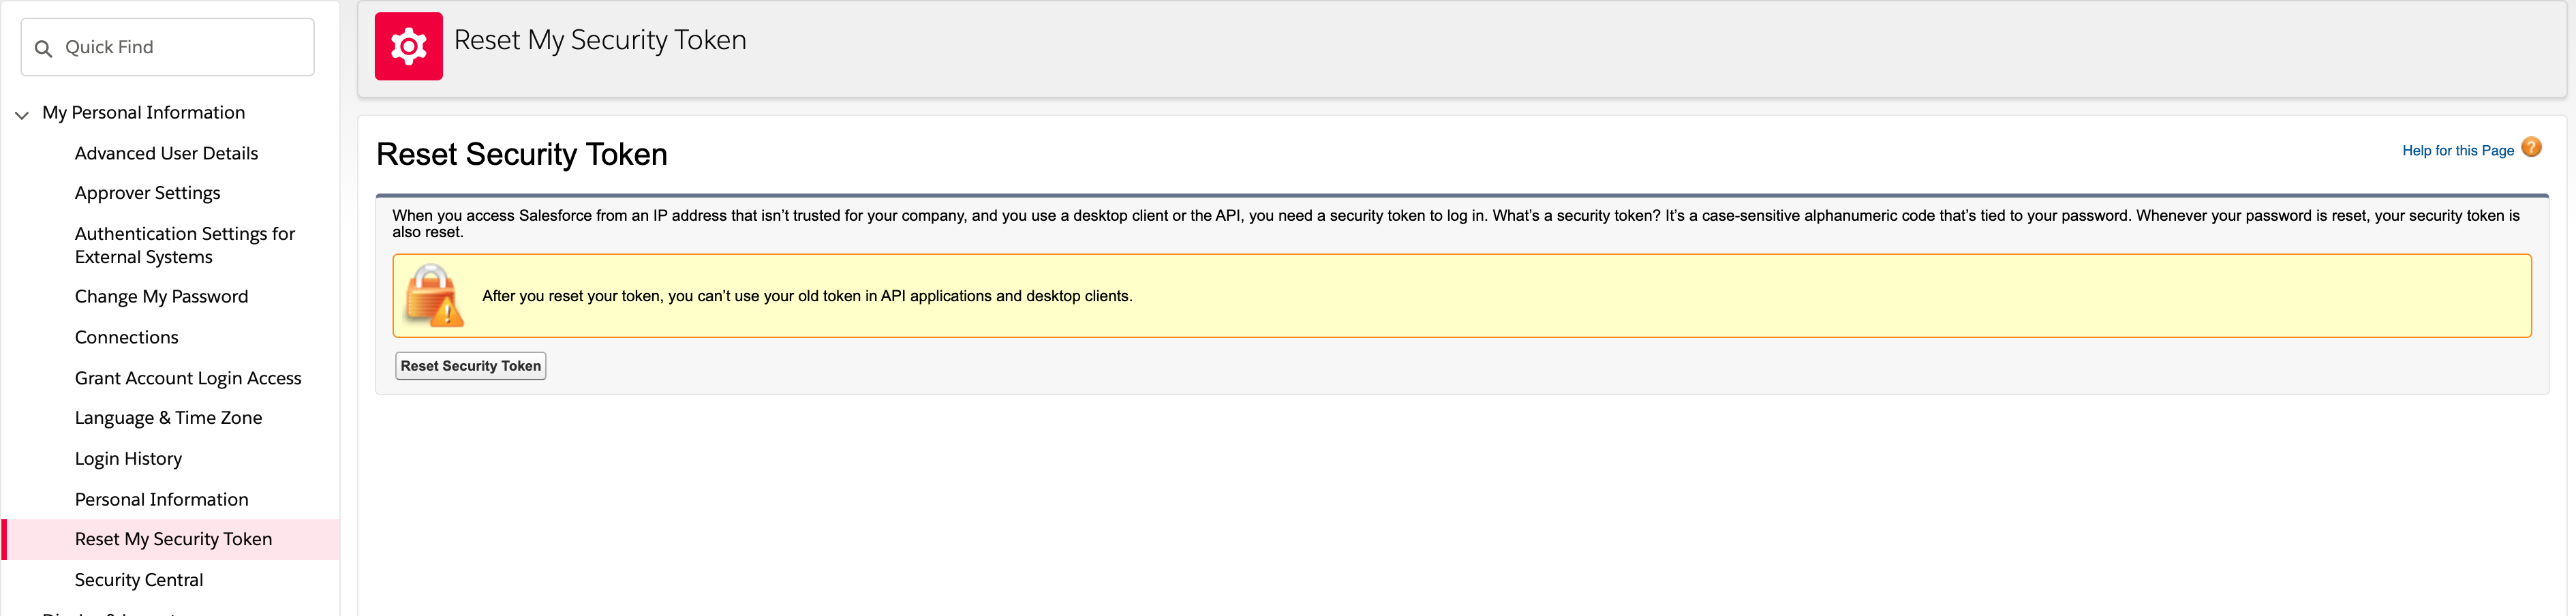
Task: Open Approver Settings
Action: pos(147,193)
